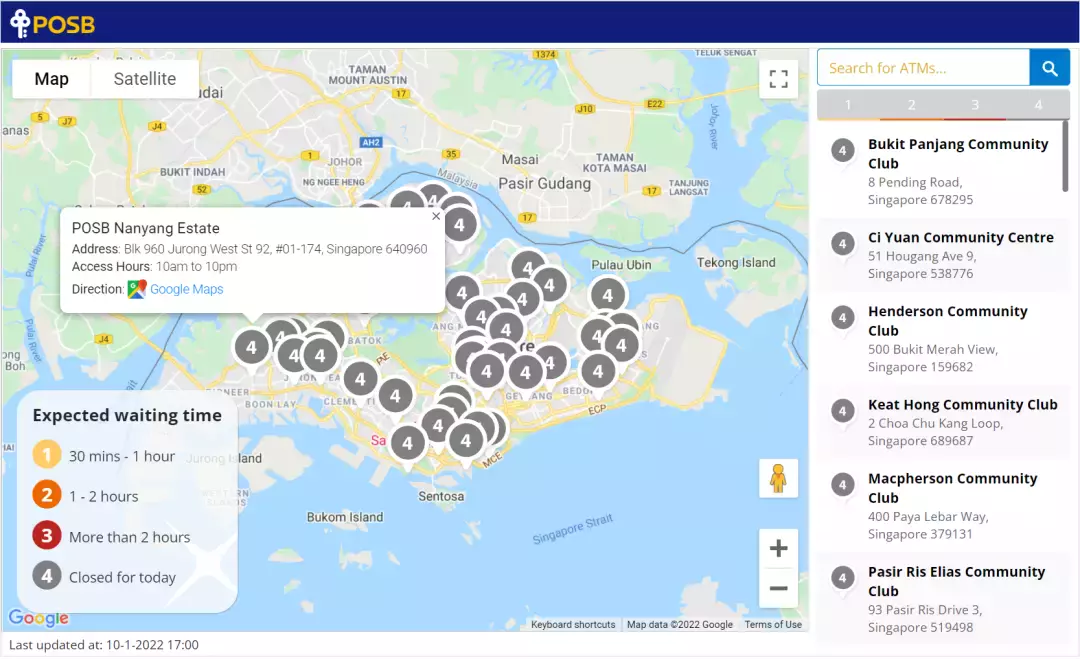The height and width of the screenshot is (659, 1080).
Task: Click the Pulau Ubin map marker
Action: tap(608, 295)
